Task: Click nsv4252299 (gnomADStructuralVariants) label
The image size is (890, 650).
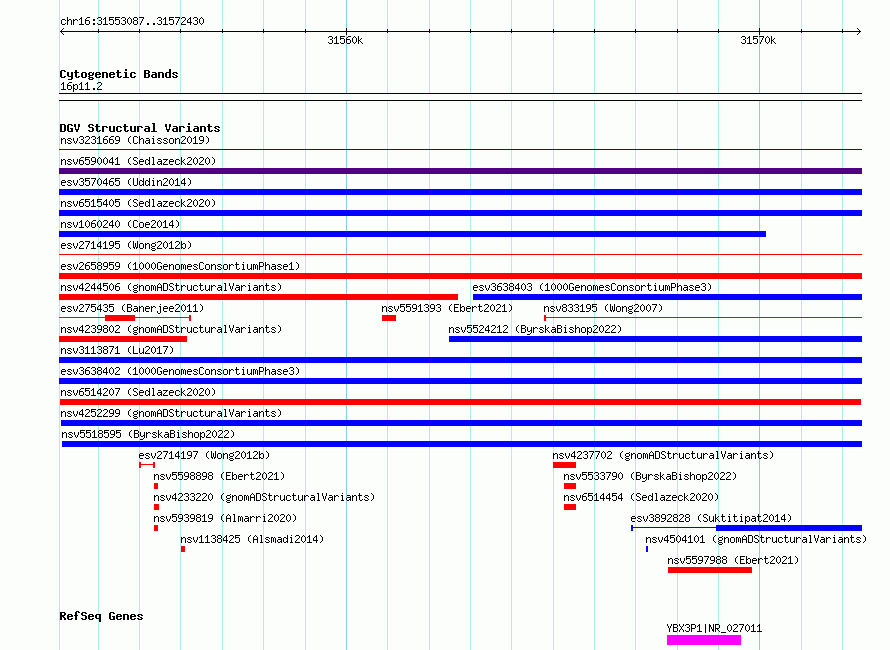Action: point(171,413)
